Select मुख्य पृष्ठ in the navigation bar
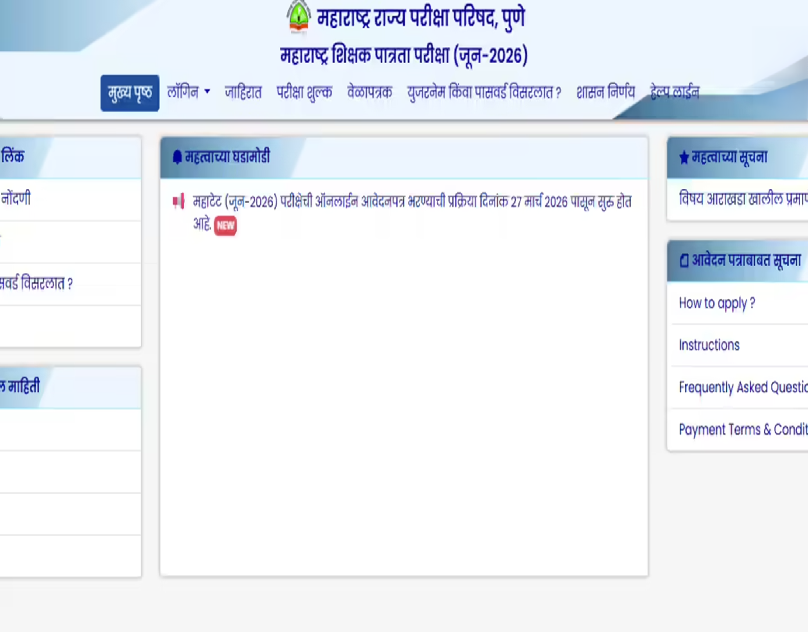This screenshot has height=632, width=808. click(129, 91)
